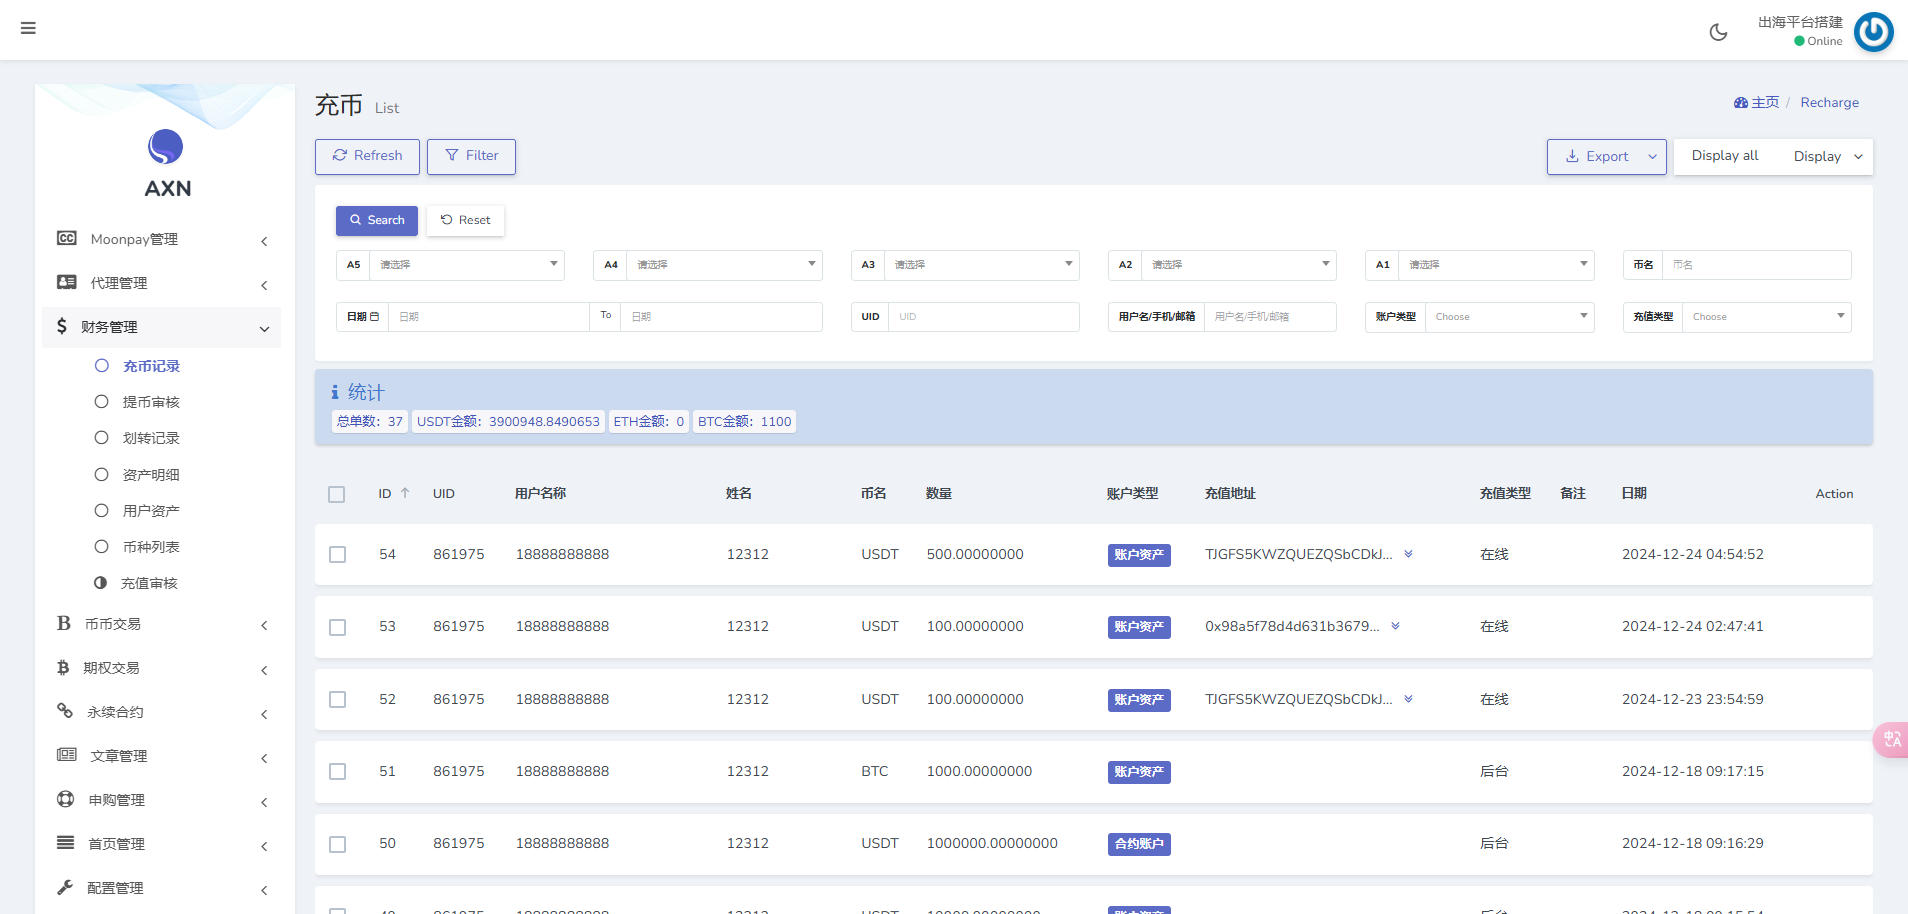This screenshot has width=1908, height=914.
Task: Select checkbox for row ID 51
Action: coord(338,772)
